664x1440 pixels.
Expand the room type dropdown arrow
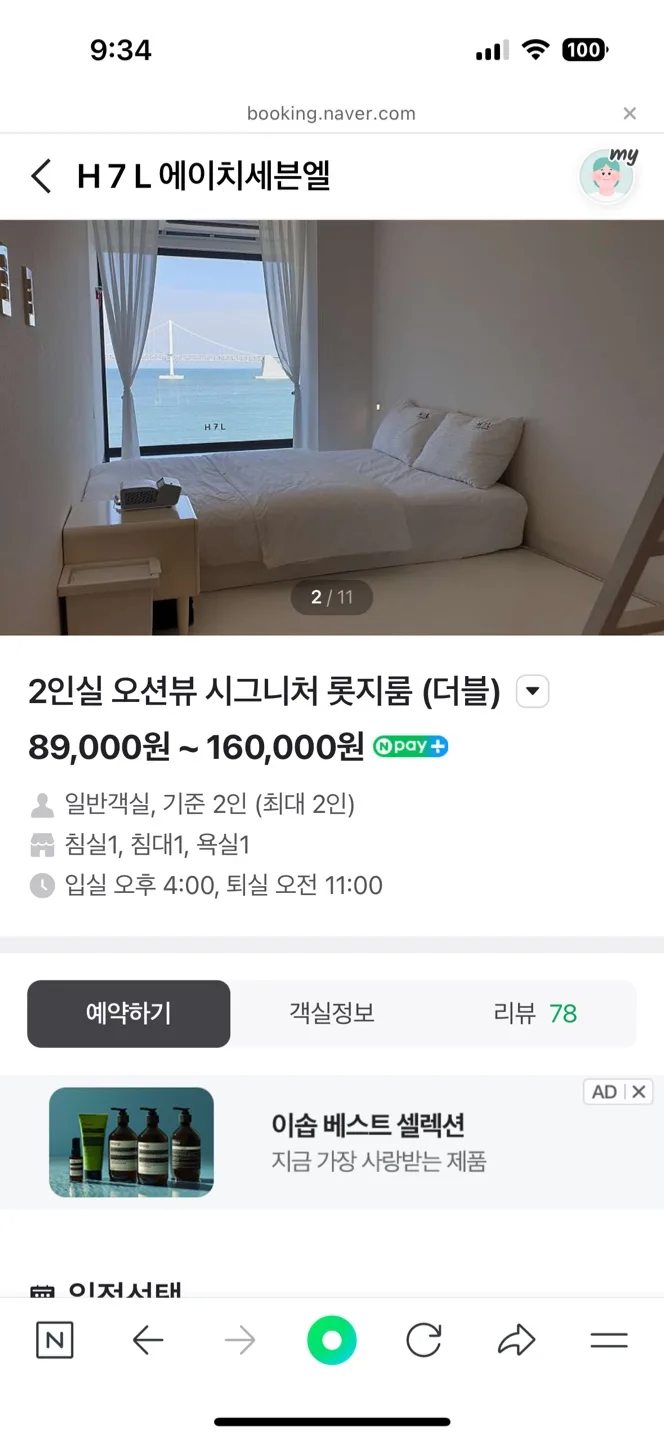click(x=532, y=692)
